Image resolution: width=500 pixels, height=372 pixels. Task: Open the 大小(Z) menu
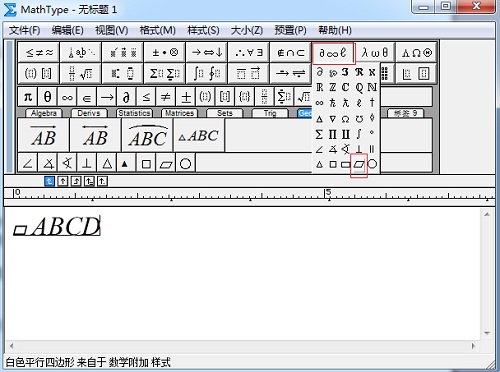(x=247, y=30)
